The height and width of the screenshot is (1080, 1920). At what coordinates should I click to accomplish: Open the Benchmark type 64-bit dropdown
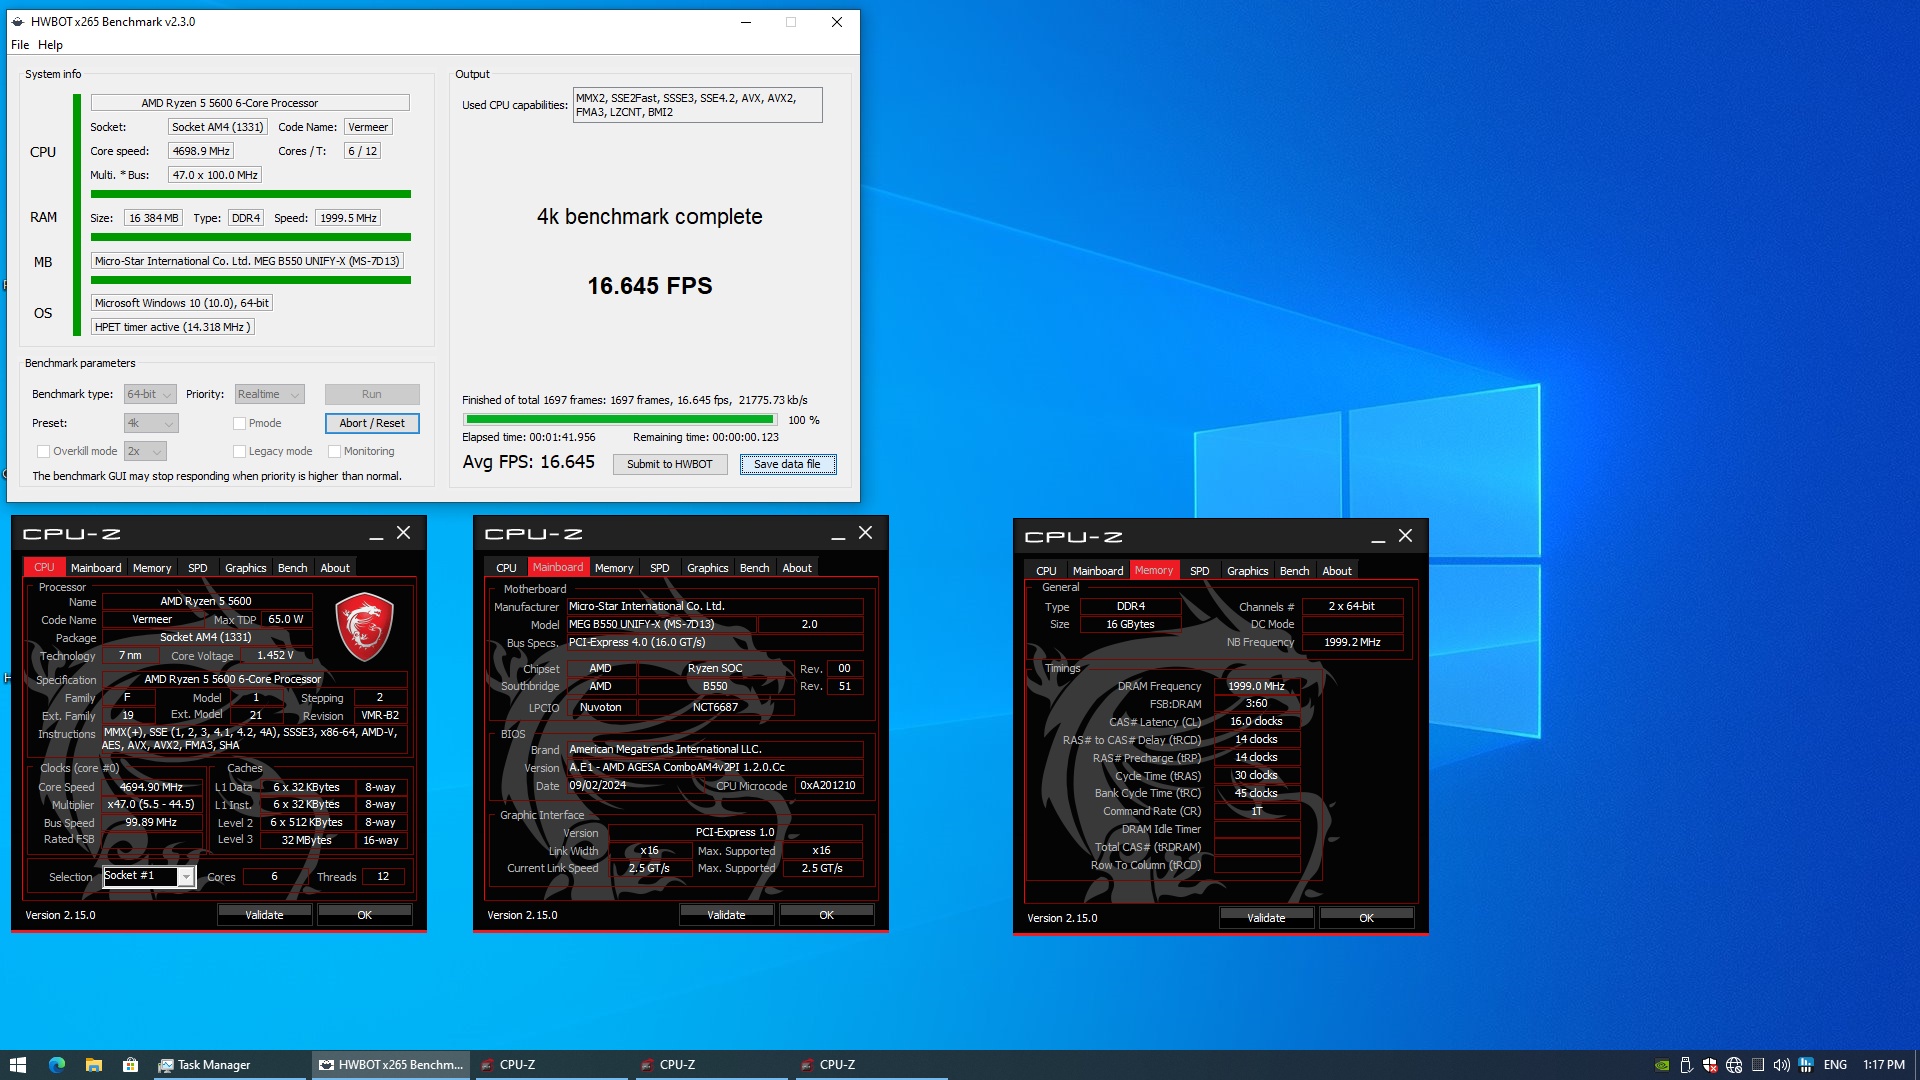coord(150,395)
